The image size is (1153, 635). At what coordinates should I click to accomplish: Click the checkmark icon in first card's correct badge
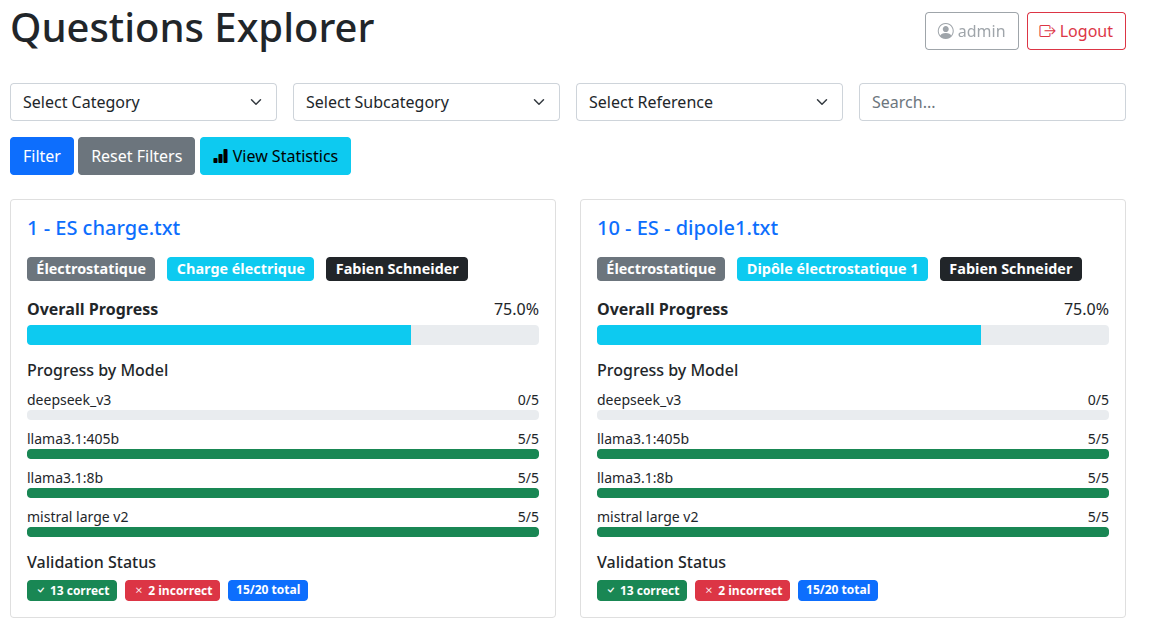[x=41, y=591]
